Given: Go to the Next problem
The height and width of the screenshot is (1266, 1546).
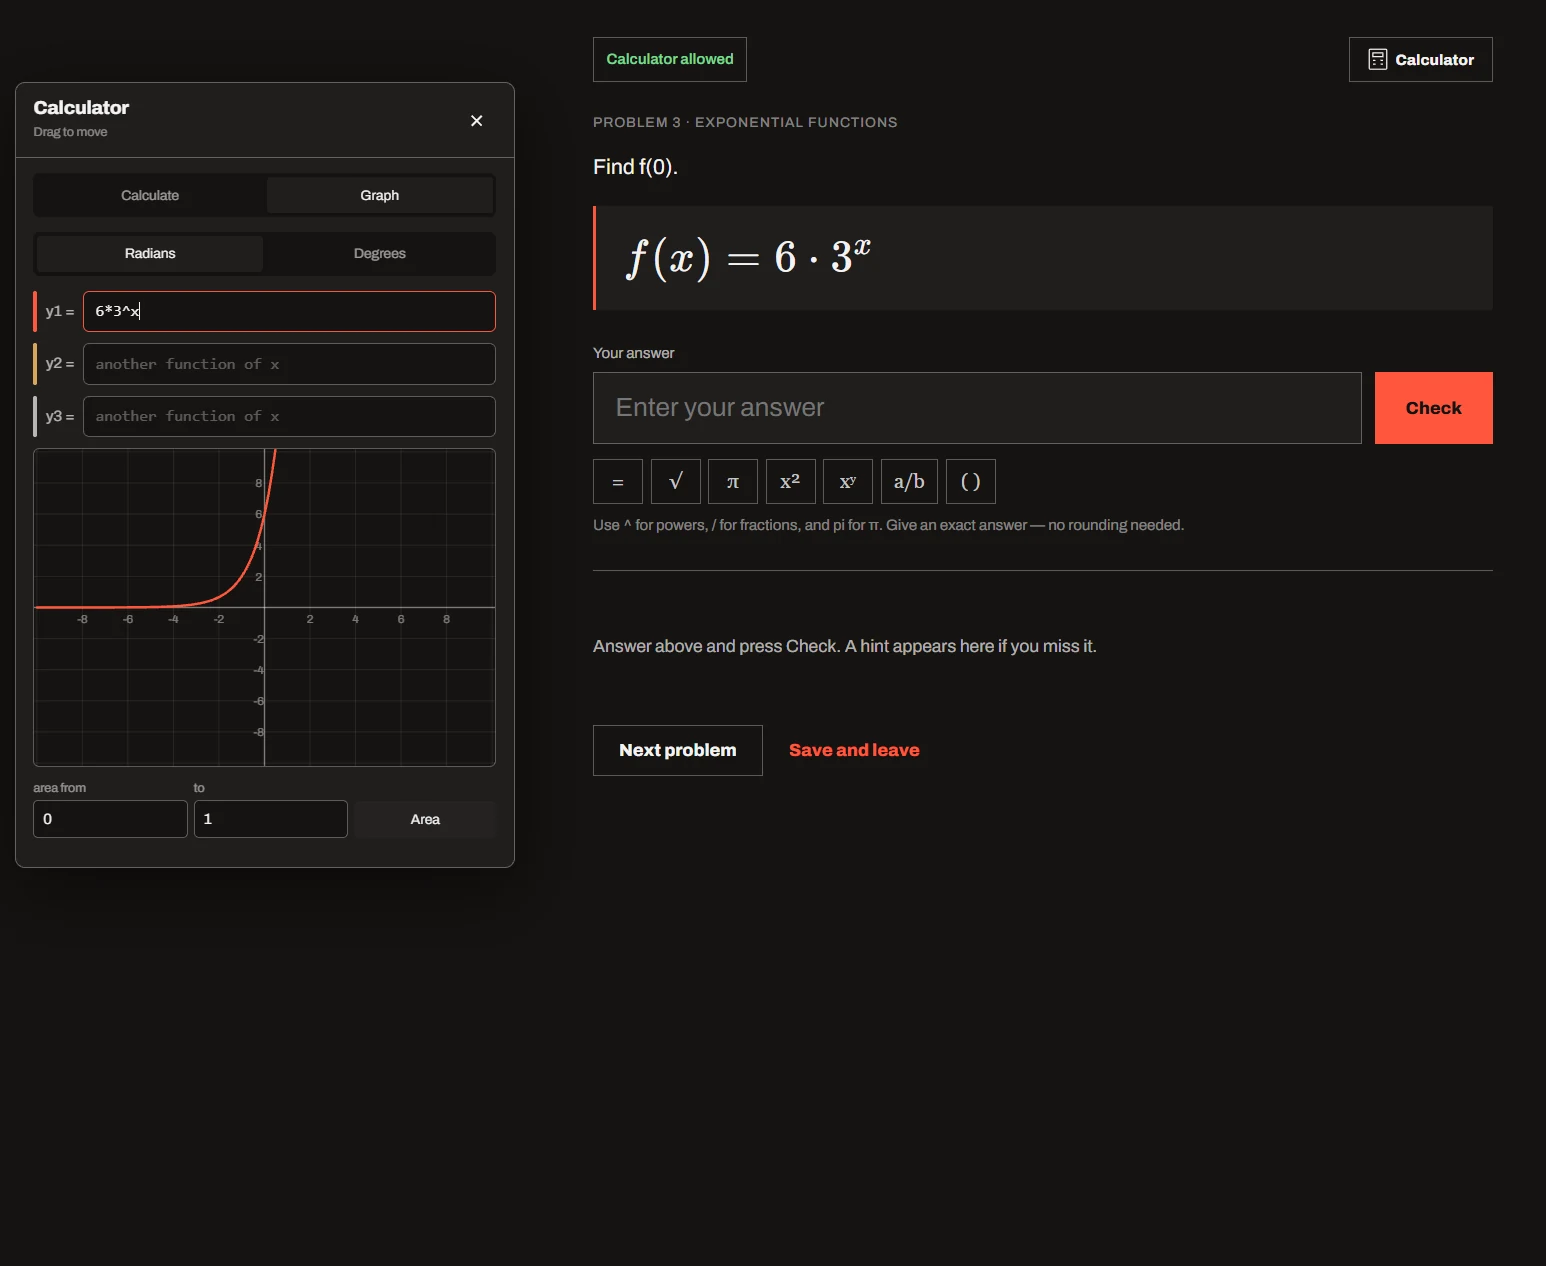Looking at the screenshot, I should click(x=678, y=750).
